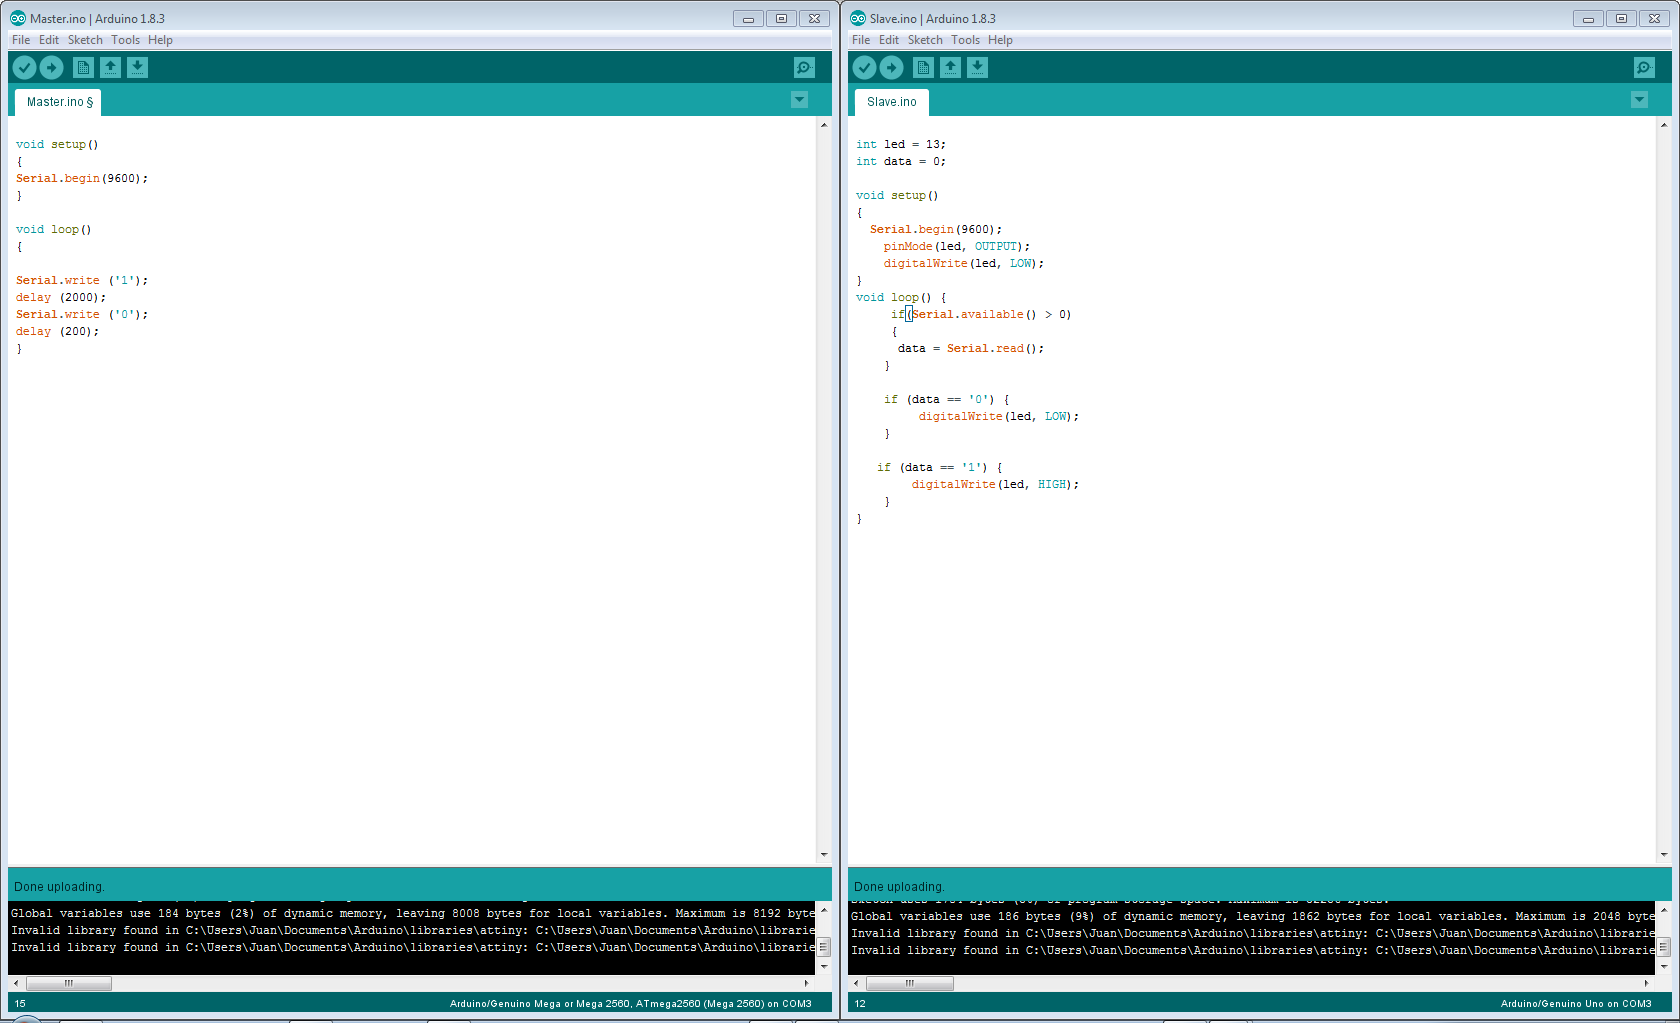Click console horizontal scrollbar thumb in Slave.ino window

[x=910, y=983]
